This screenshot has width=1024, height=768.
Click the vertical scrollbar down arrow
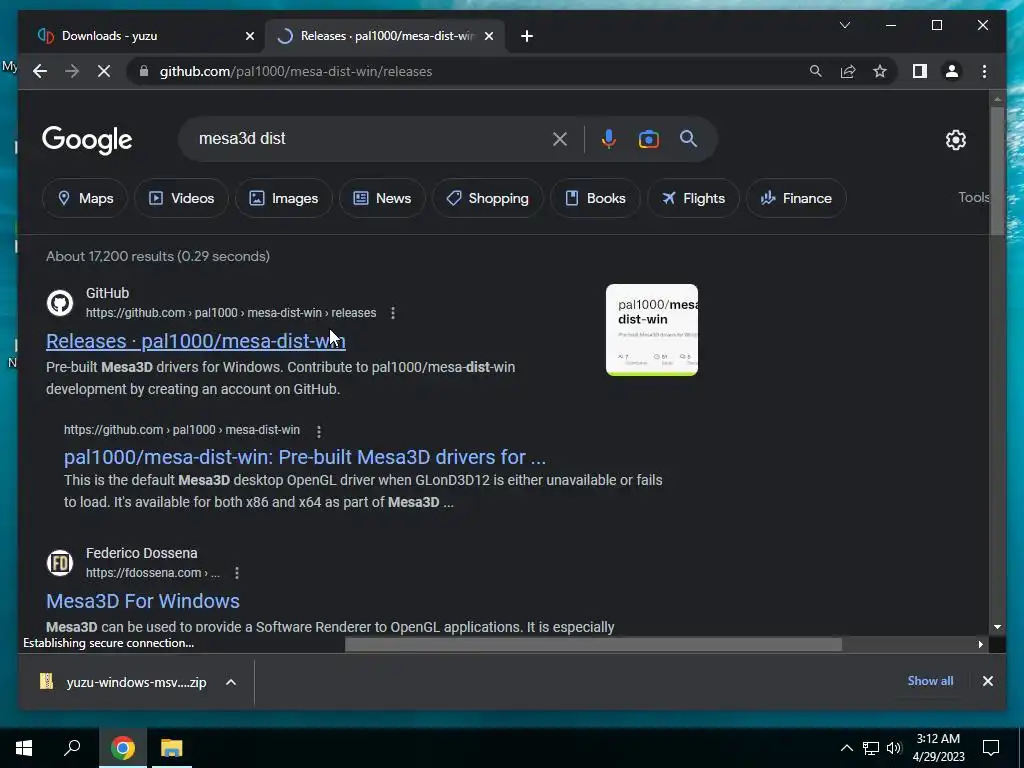pyautogui.click(x=997, y=627)
